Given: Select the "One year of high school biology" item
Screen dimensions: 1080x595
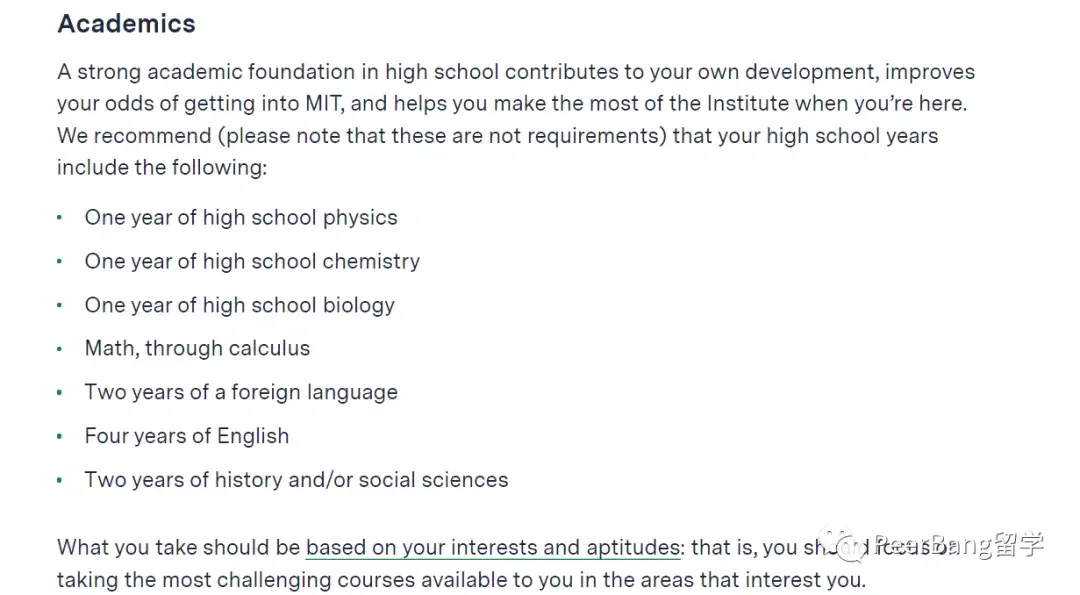Looking at the screenshot, I should coord(240,306).
